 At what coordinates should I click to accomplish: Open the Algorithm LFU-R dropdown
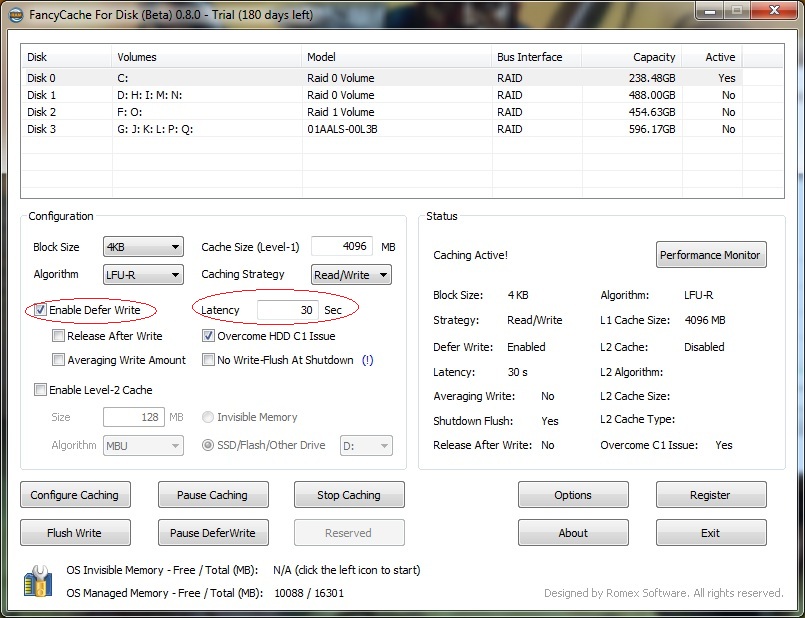143,275
